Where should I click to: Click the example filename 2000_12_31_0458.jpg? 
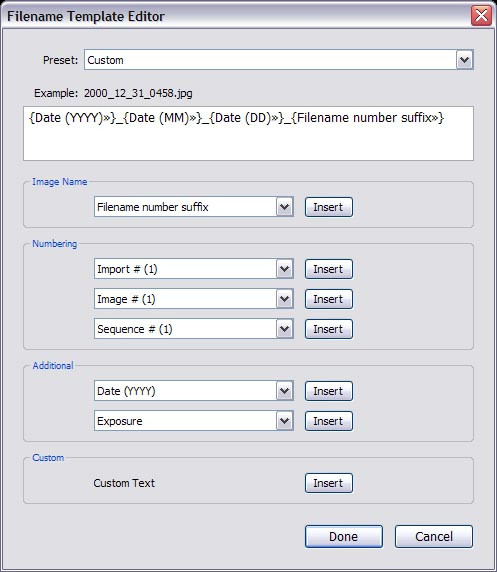click(138, 93)
